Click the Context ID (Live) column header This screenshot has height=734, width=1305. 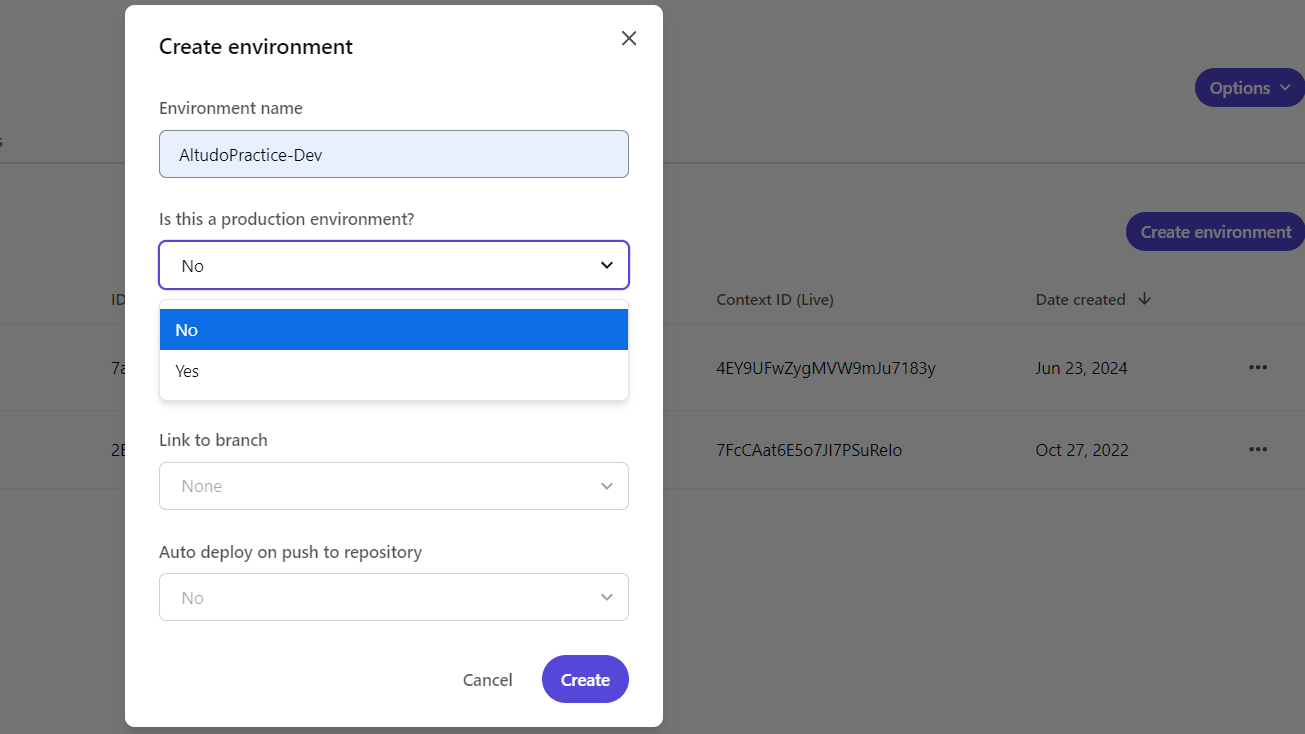(x=775, y=300)
